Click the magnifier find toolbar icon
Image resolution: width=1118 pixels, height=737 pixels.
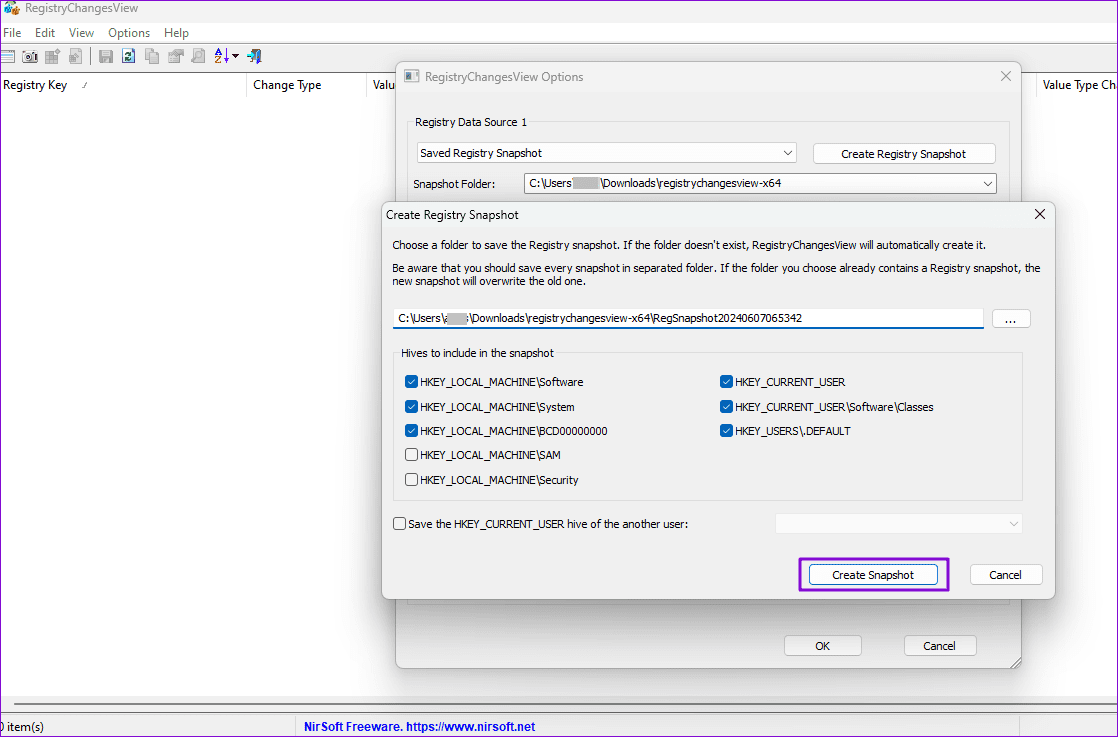[198, 56]
